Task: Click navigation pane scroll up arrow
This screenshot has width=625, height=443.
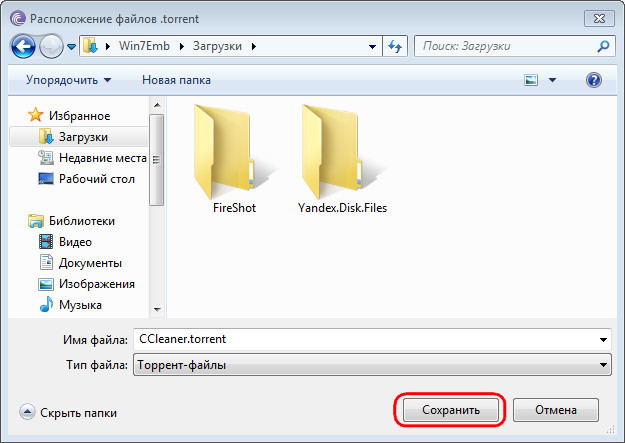Action: click(x=157, y=105)
